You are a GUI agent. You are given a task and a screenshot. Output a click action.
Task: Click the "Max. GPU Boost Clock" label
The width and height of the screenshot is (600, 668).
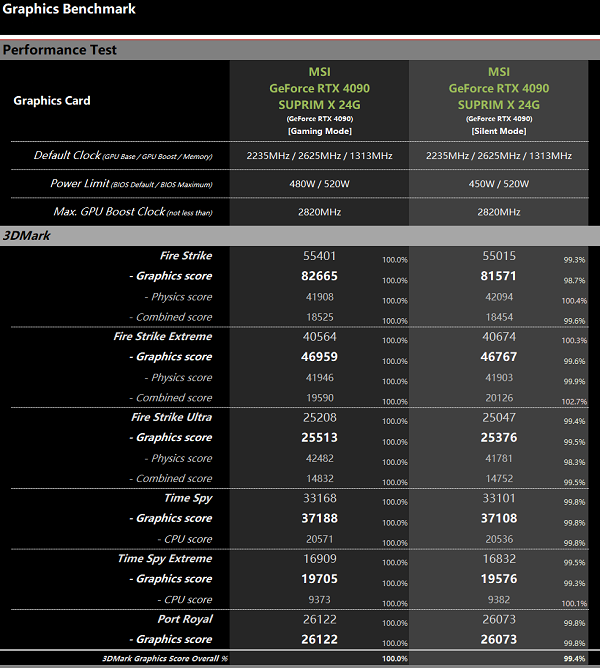pos(133,212)
